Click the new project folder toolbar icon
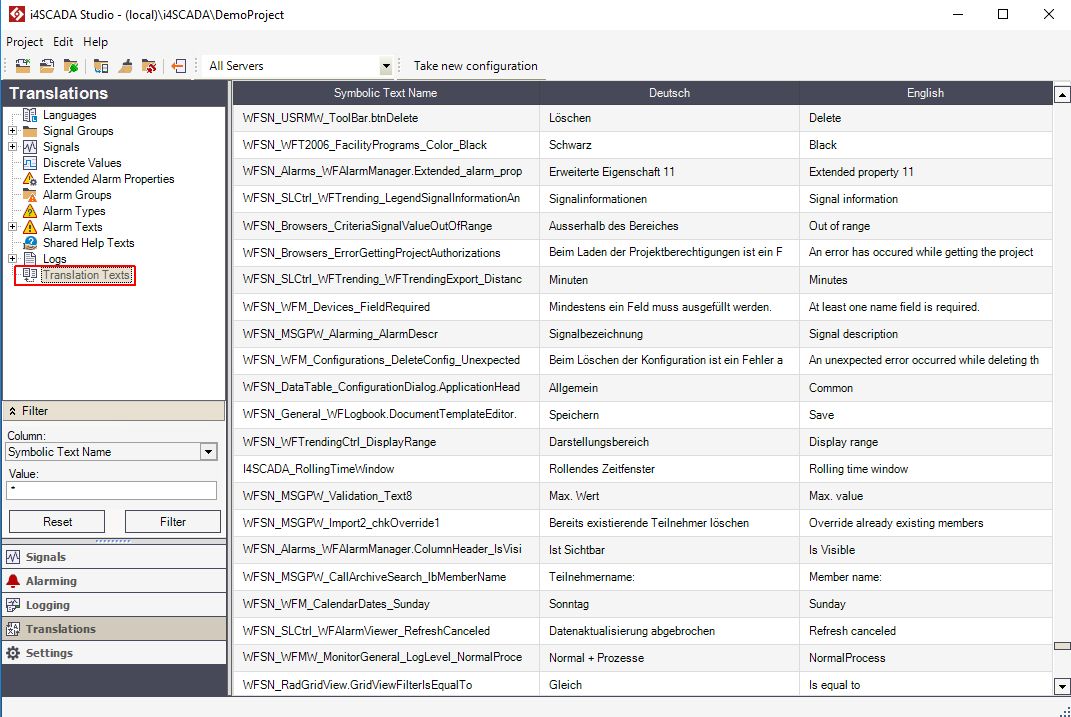The height and width of the screenshot is (717, 1071). point(23,66)
